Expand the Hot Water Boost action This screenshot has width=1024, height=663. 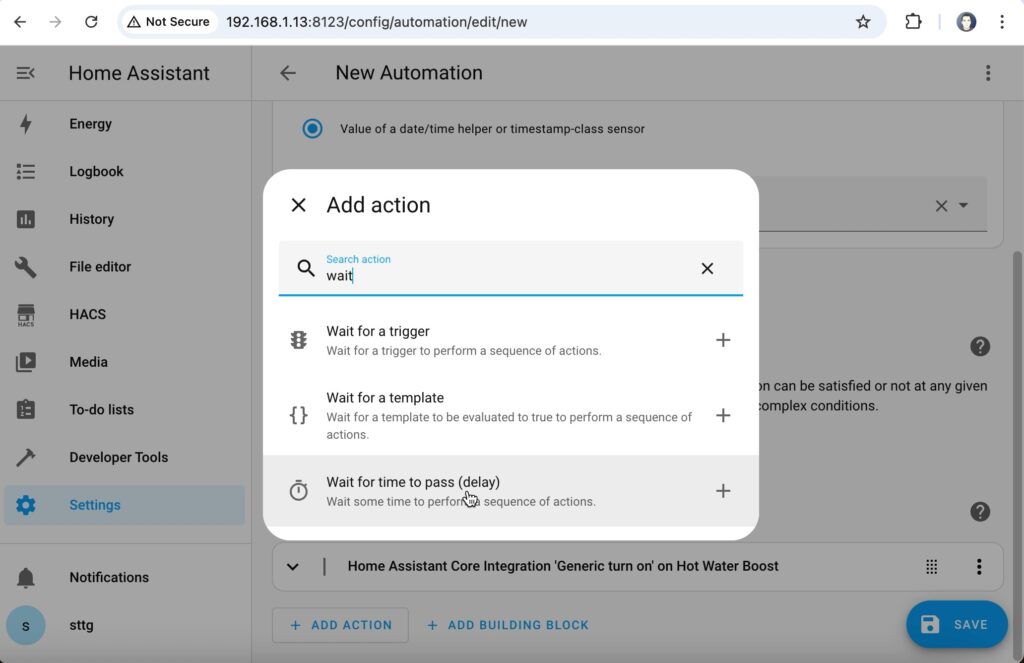[x=293, y=566]
